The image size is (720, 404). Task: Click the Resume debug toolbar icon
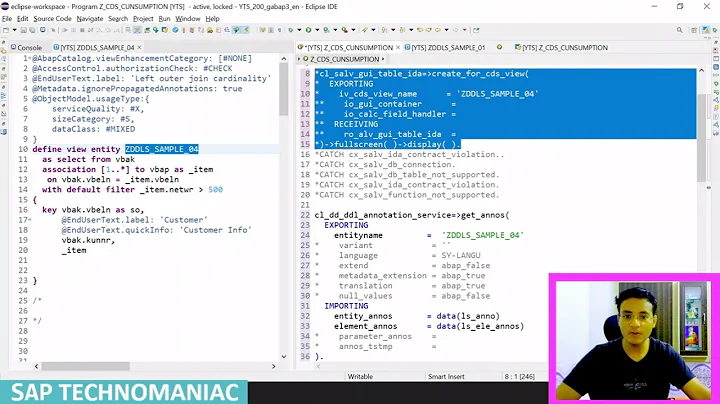[x=65, y=30]
